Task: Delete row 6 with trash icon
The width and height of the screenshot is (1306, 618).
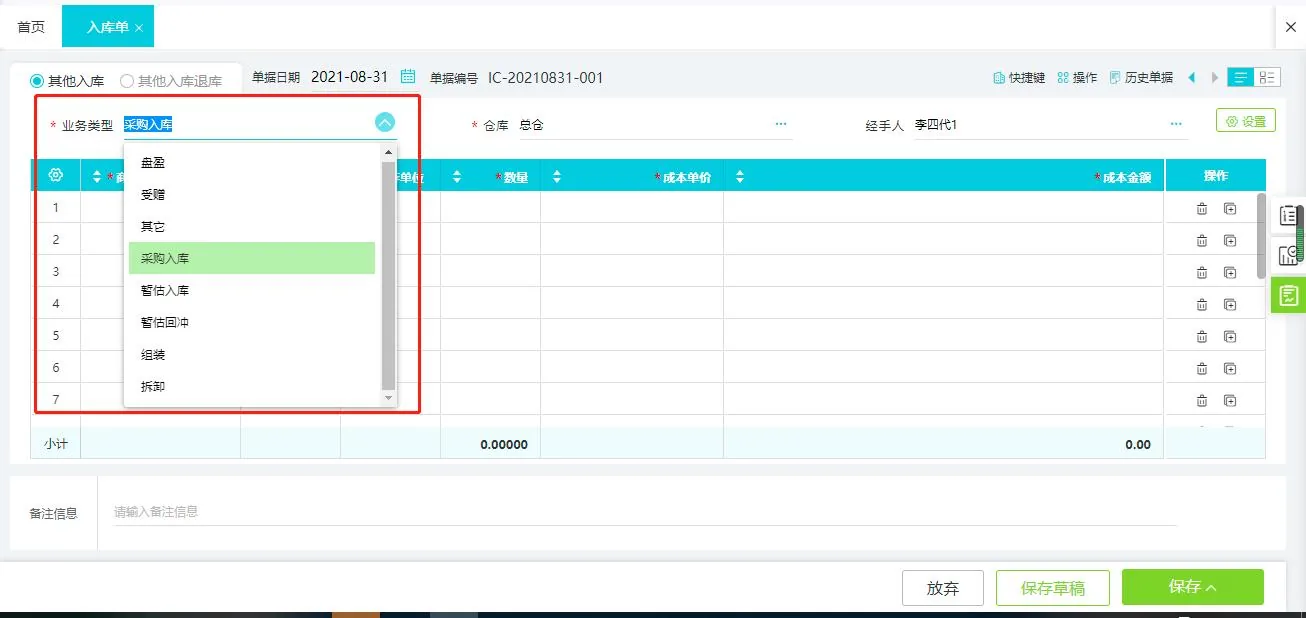Action: point(1202,368)
